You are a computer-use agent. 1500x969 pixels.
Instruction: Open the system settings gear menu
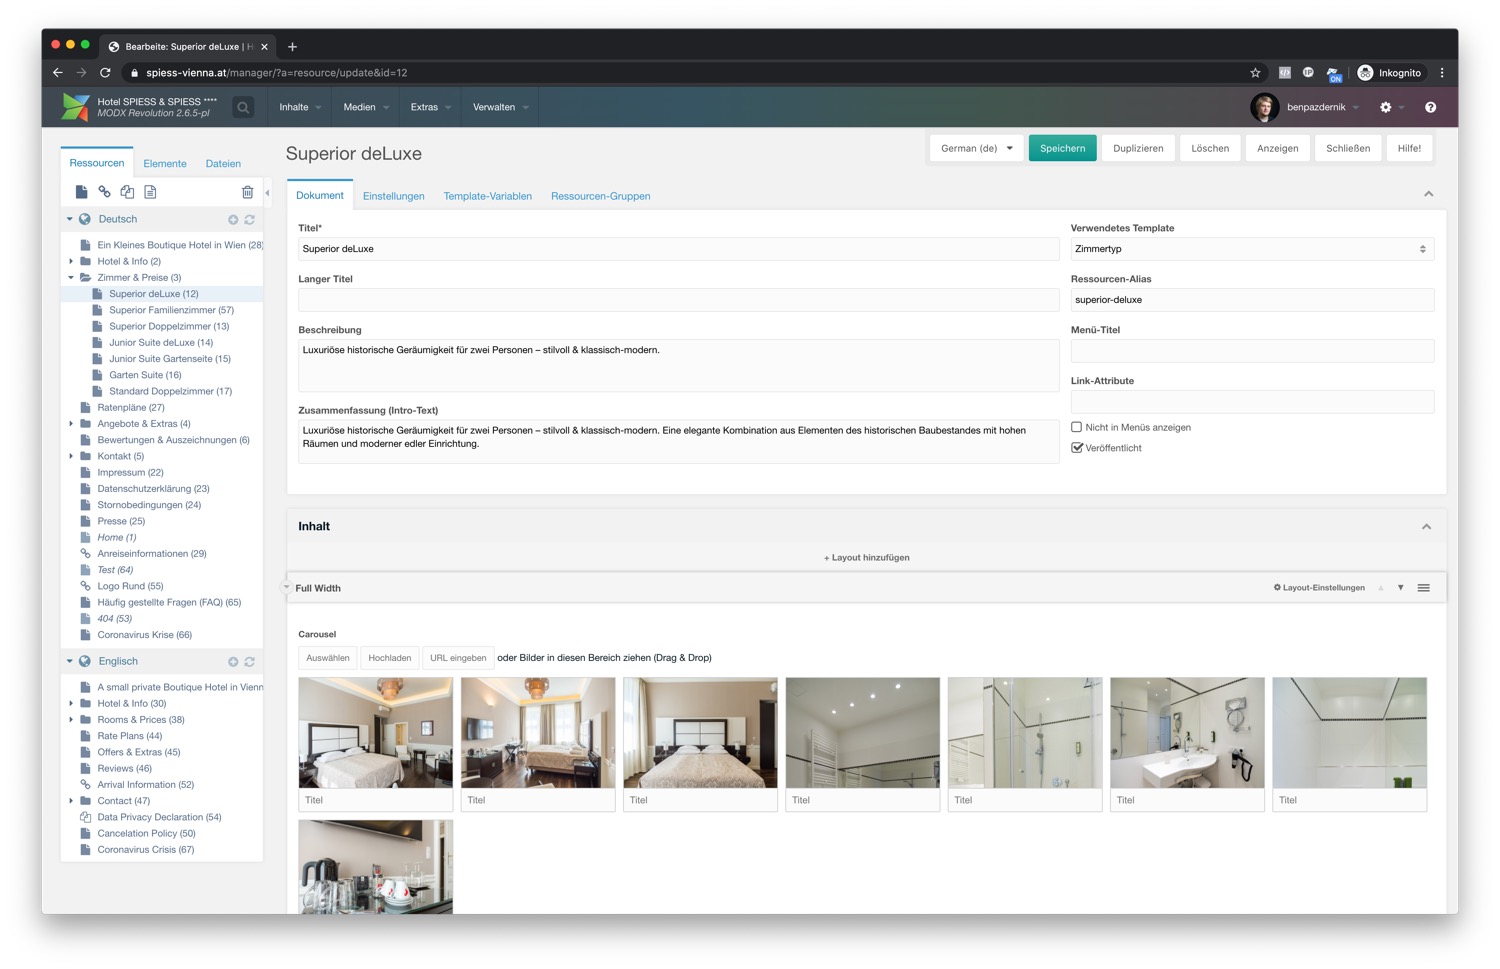click(1386, 107)
